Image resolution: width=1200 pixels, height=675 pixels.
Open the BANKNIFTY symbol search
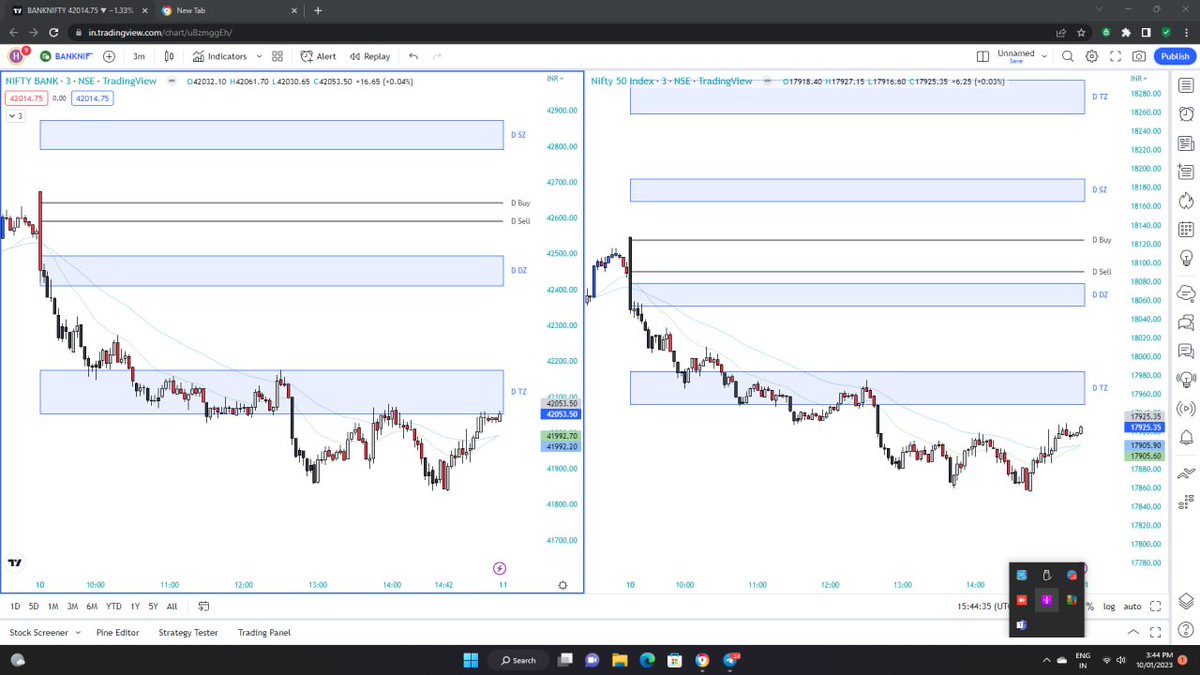(x=66, y=57)
